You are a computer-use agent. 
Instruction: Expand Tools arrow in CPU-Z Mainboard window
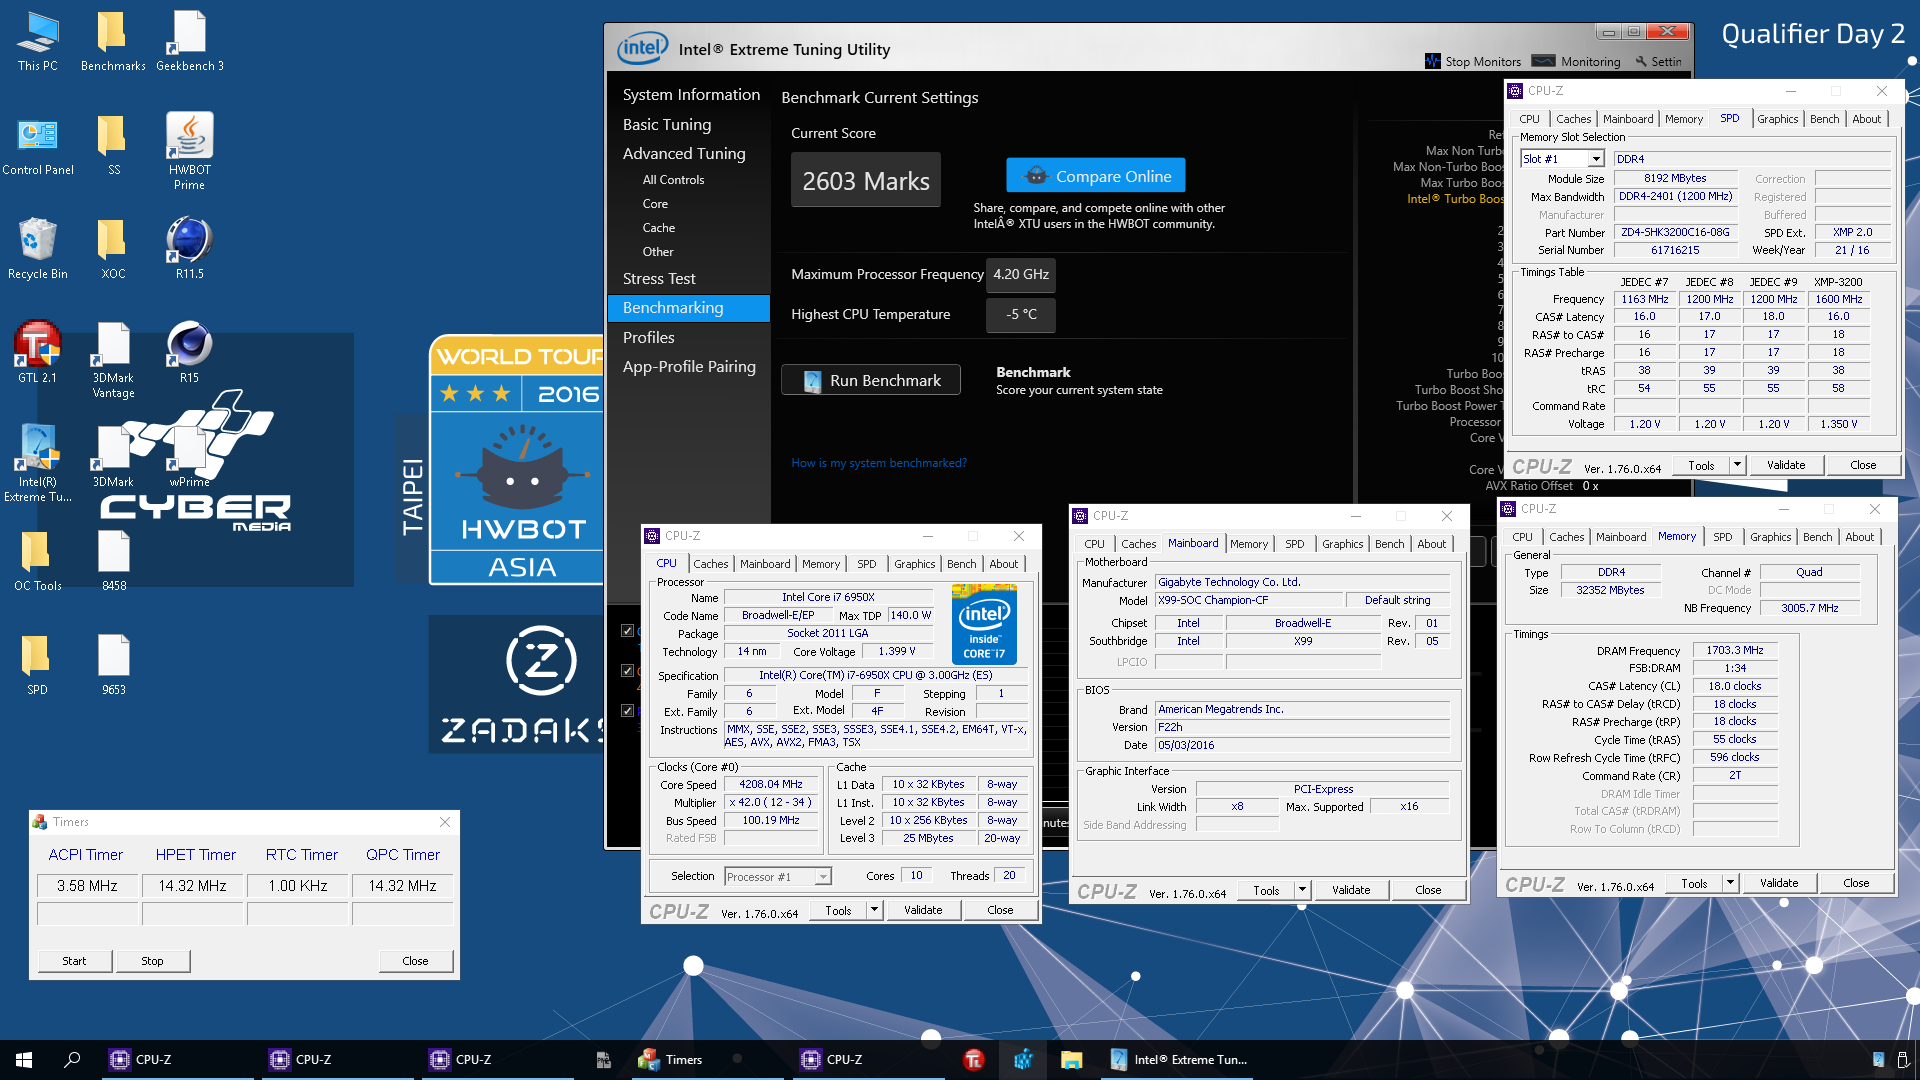coord(1302,890)
